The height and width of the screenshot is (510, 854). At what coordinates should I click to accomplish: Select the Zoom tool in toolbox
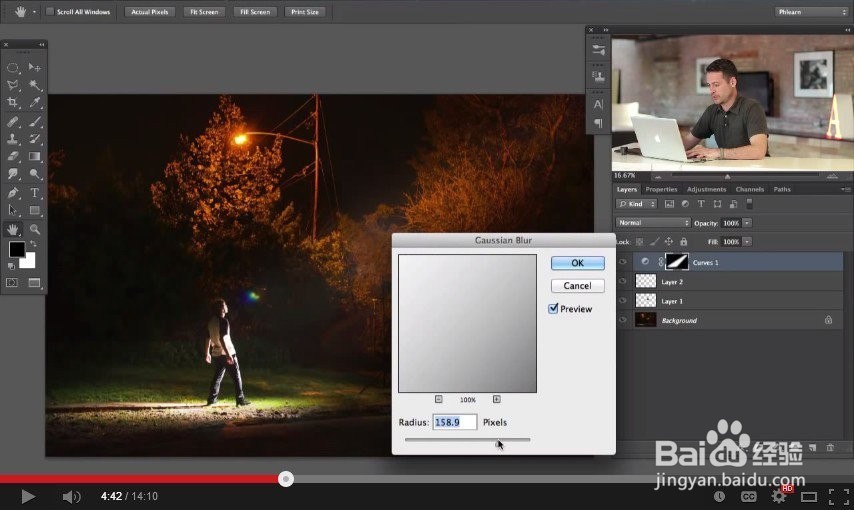click(x=35, y=229)
